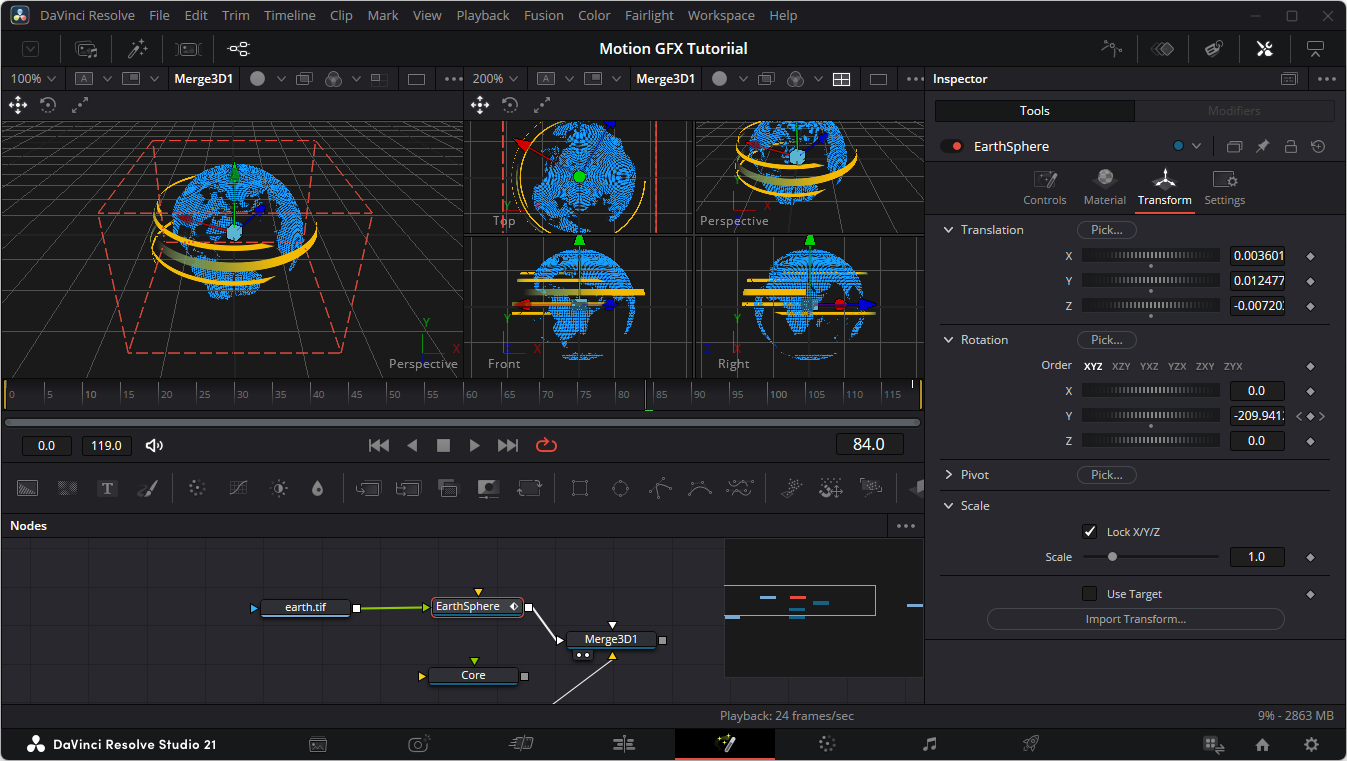The width and height of the screenshot is (1347, 761).
Task: Add a Text+ tool
Action: coord(107,488)
